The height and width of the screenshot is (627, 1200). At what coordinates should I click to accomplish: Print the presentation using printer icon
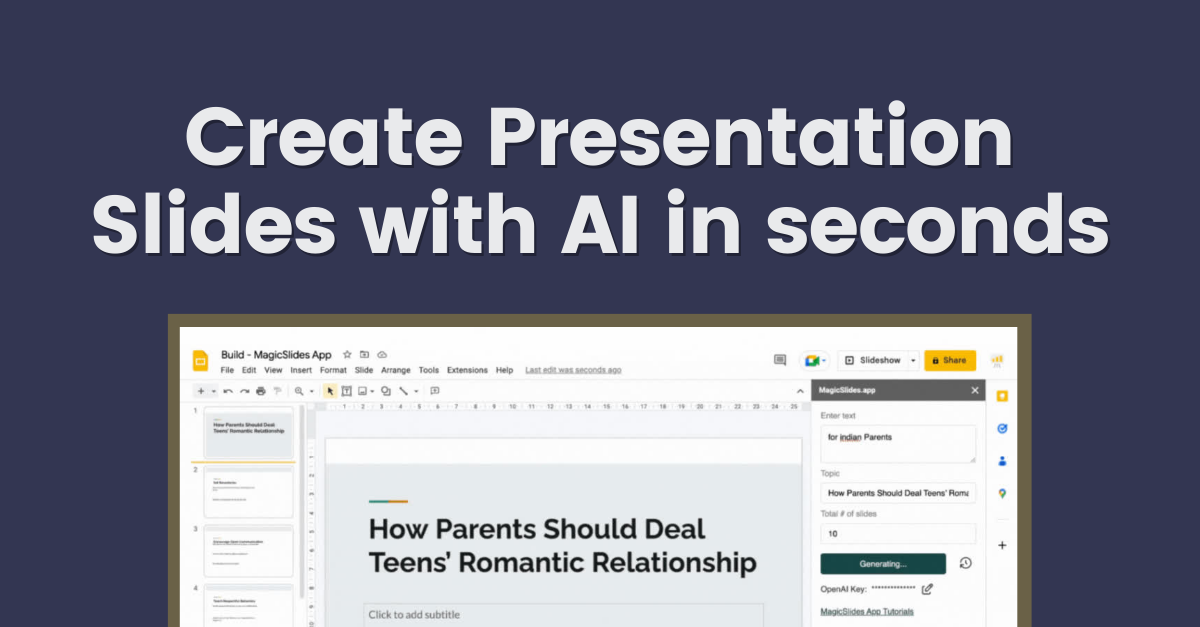pyautogui.click(x=261, y=391)
